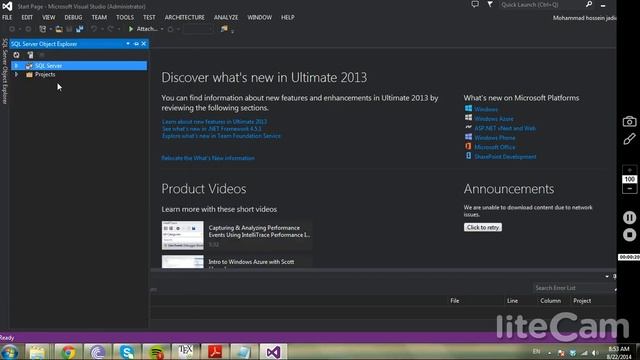Start debugging with the Attach button
This screenshot has width=640, height=360.
click(143, 29)
